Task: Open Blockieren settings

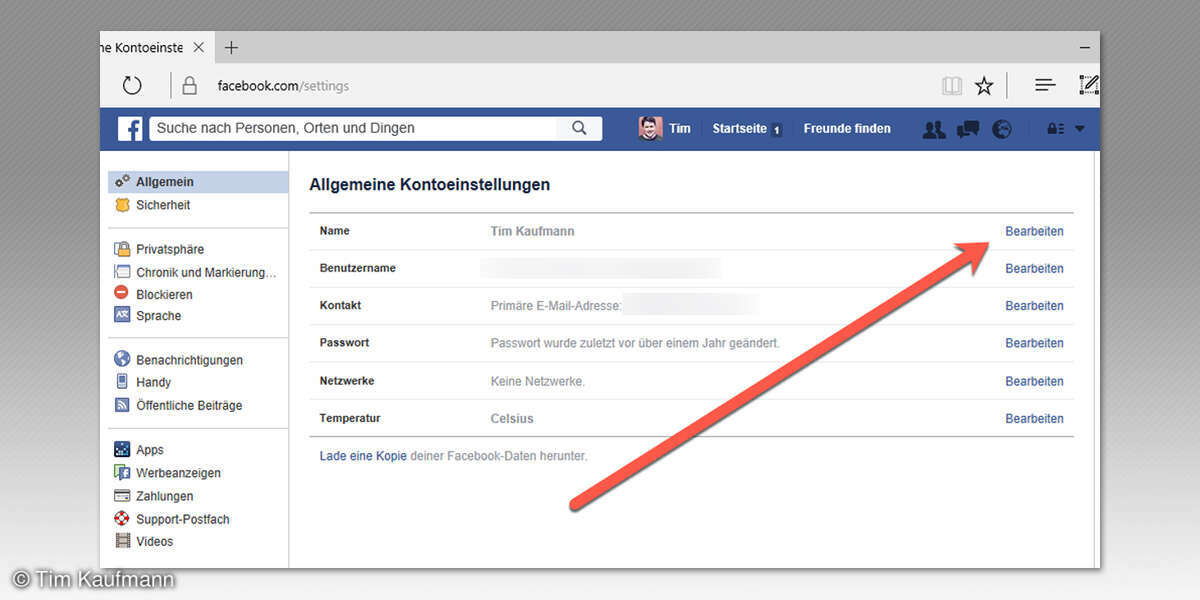Action: (164, 294)
